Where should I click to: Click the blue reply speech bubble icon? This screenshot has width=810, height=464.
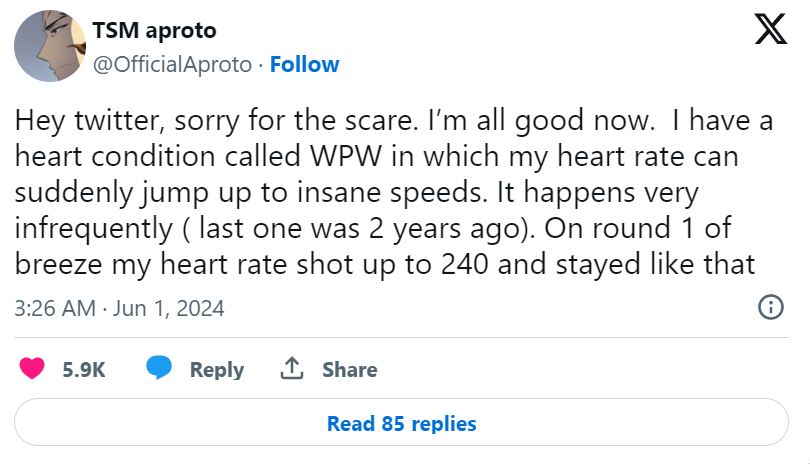(x=159, y=369)
